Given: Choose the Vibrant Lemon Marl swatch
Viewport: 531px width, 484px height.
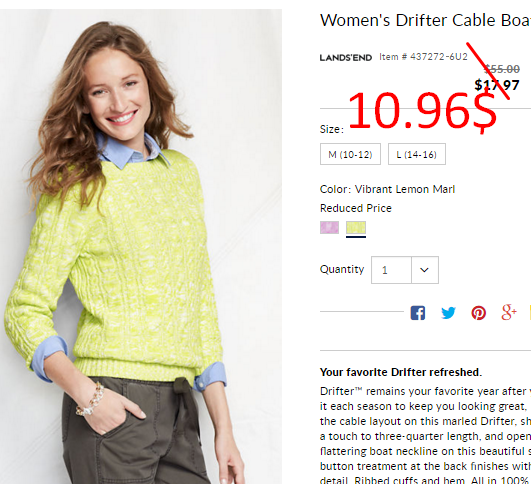Looking at the screenshot, I should coord(356,228).
